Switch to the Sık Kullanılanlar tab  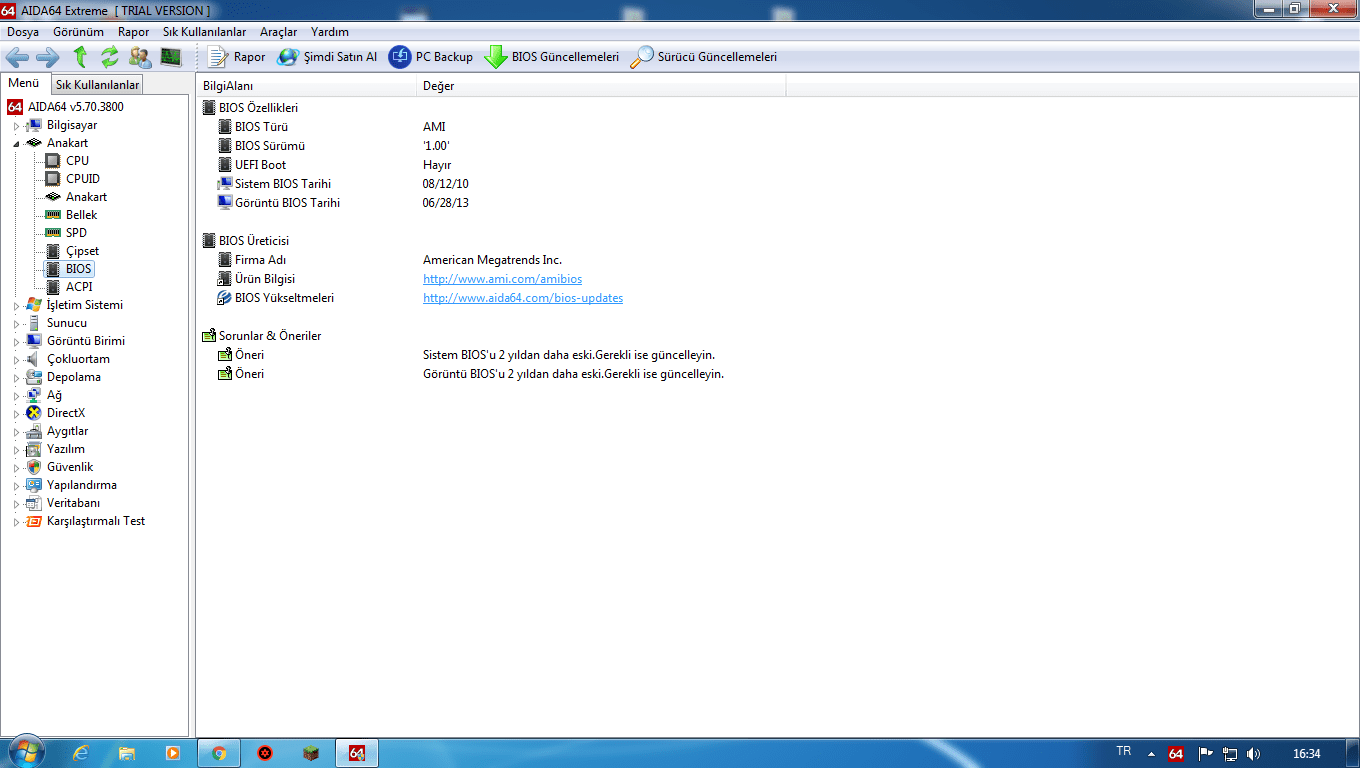coord(97,85)
